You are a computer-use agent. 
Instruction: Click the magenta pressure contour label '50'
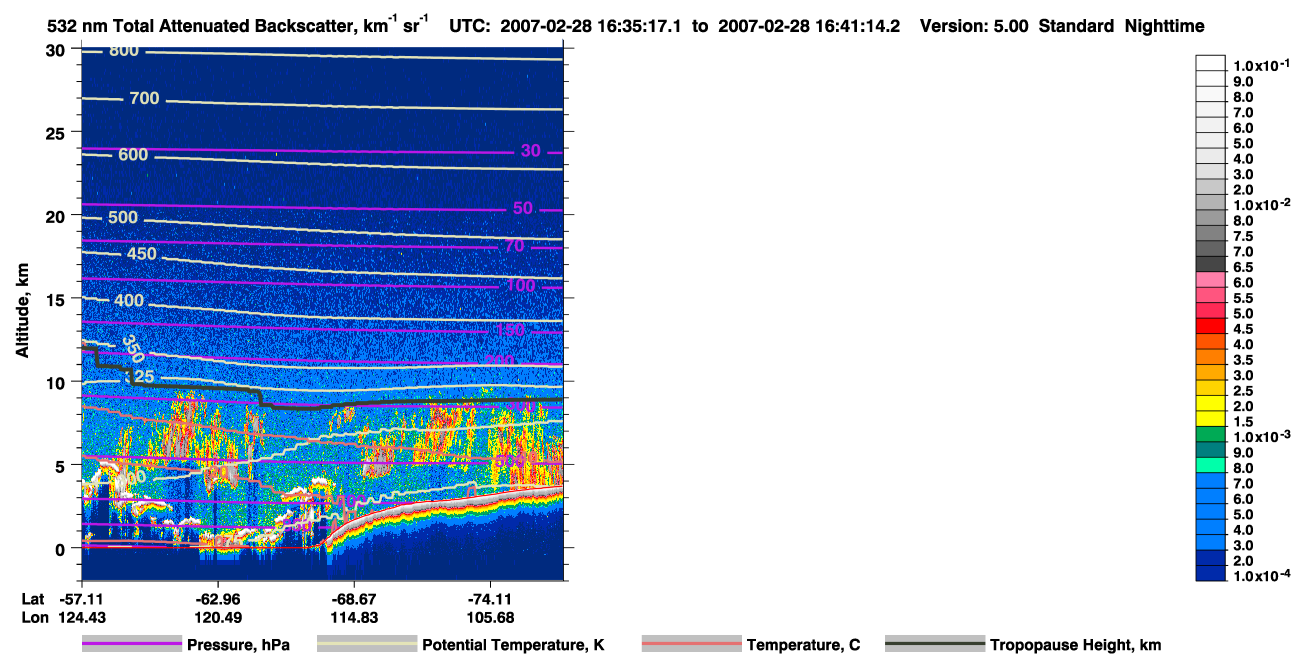(x=523, y=208)
